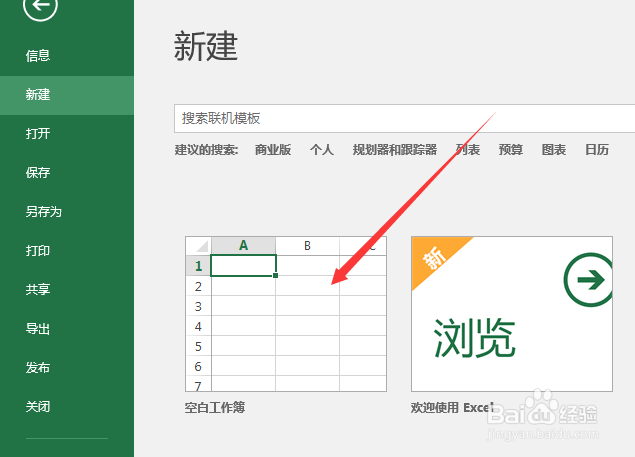The height and width of the screenshot is (457, 635).
Task: Open the 打印 sidebar item
Action: tap(38, 251)
